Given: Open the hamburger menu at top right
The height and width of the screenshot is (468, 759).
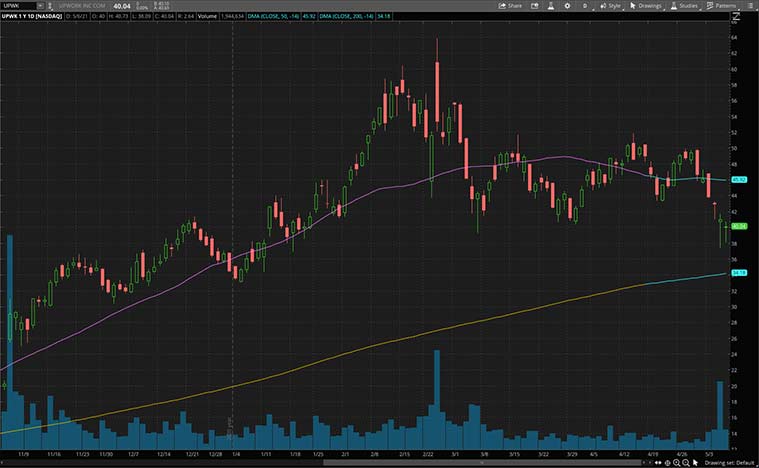Looking at the screenshot, I should (751, 5).
